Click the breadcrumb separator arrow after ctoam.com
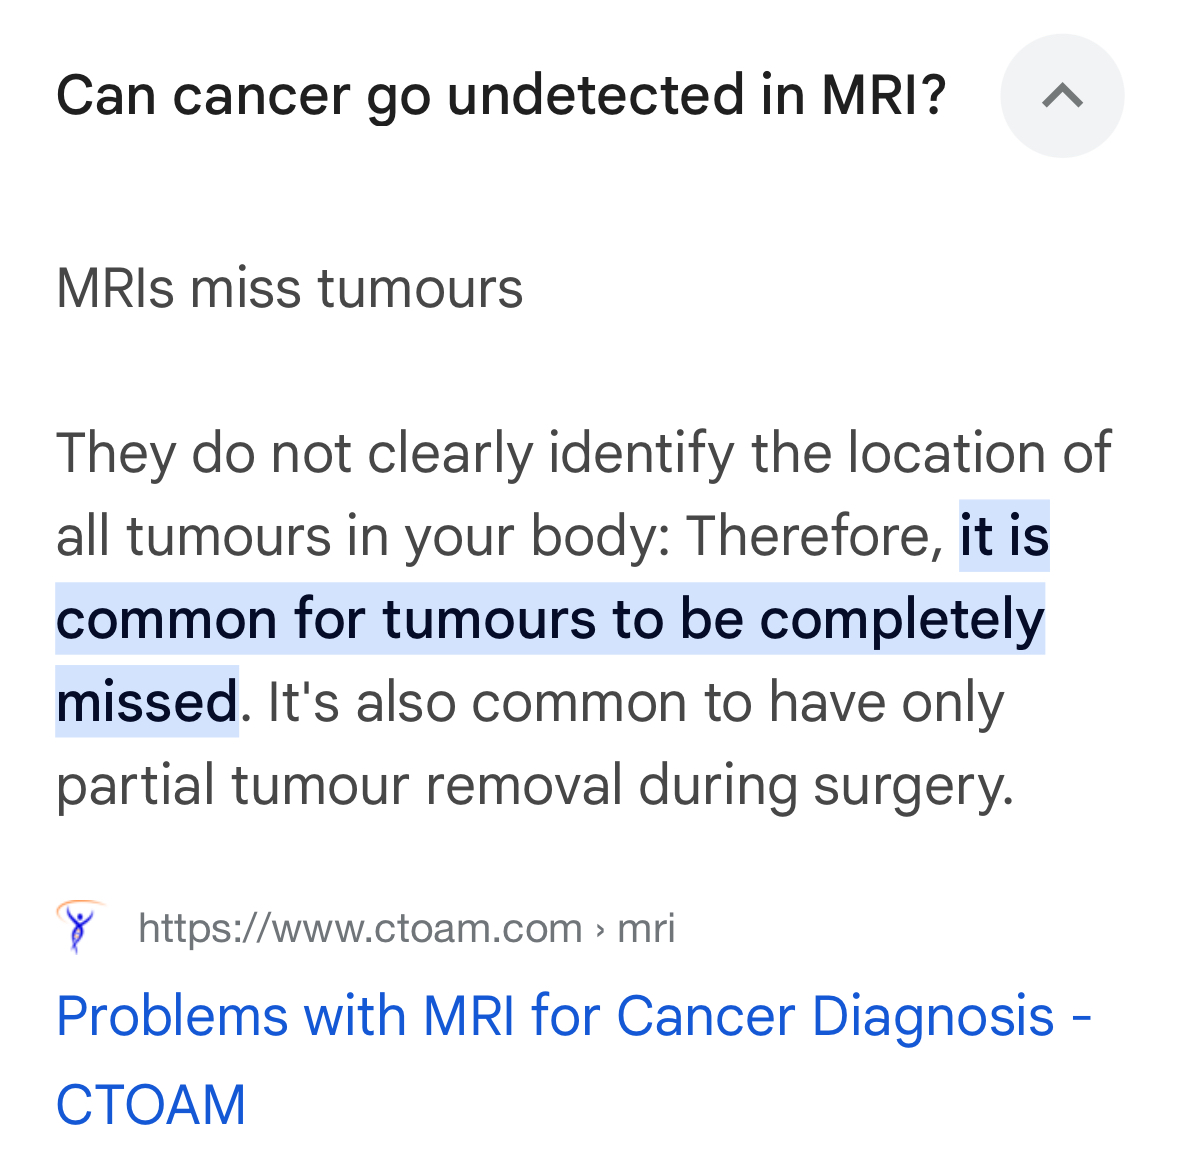The width and height of the screenshot is (1179, 1169). (600, 930)
